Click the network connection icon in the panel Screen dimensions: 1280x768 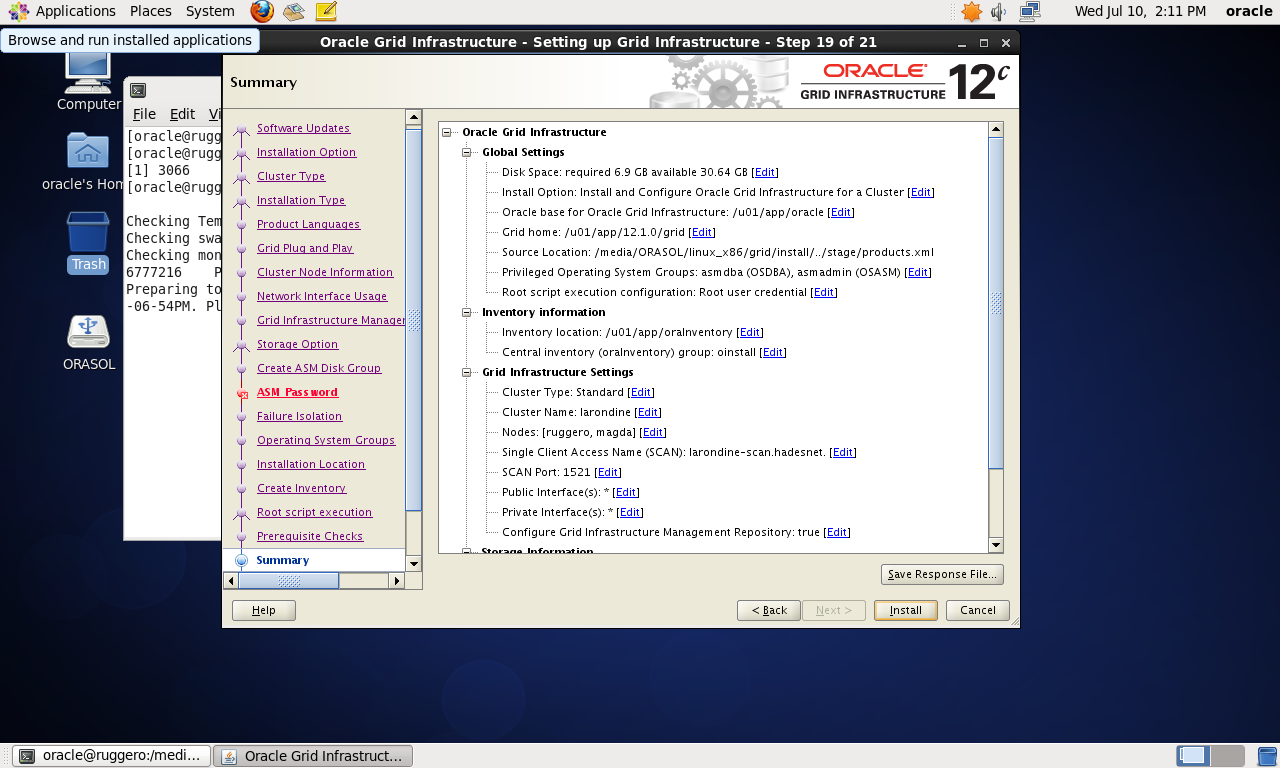pos(1030,12)
